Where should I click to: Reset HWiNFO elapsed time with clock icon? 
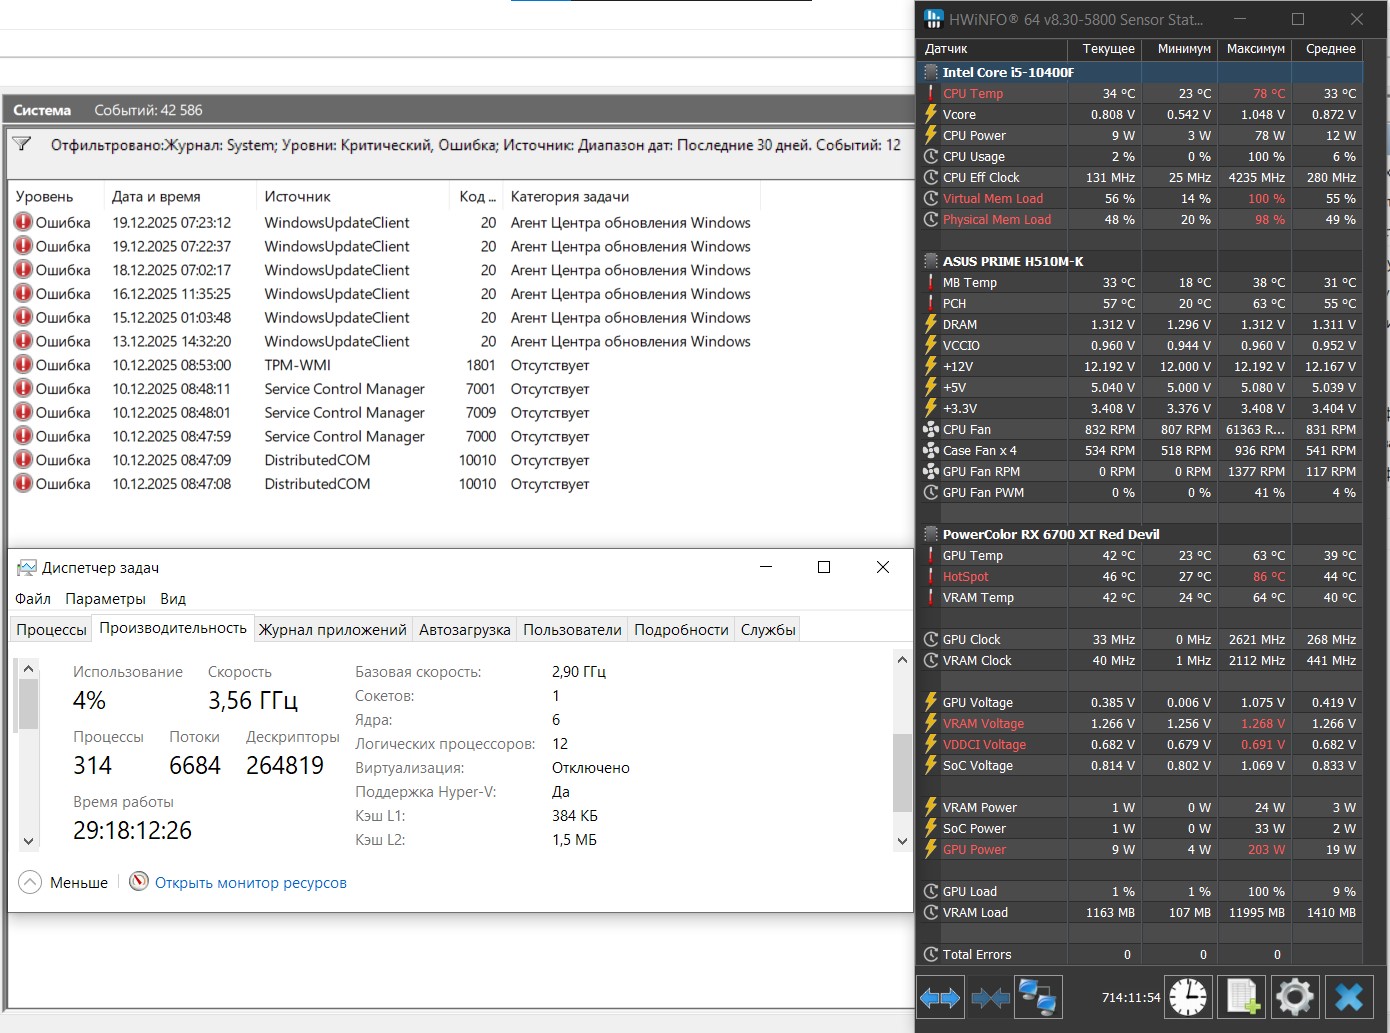tap(1188, 997)
